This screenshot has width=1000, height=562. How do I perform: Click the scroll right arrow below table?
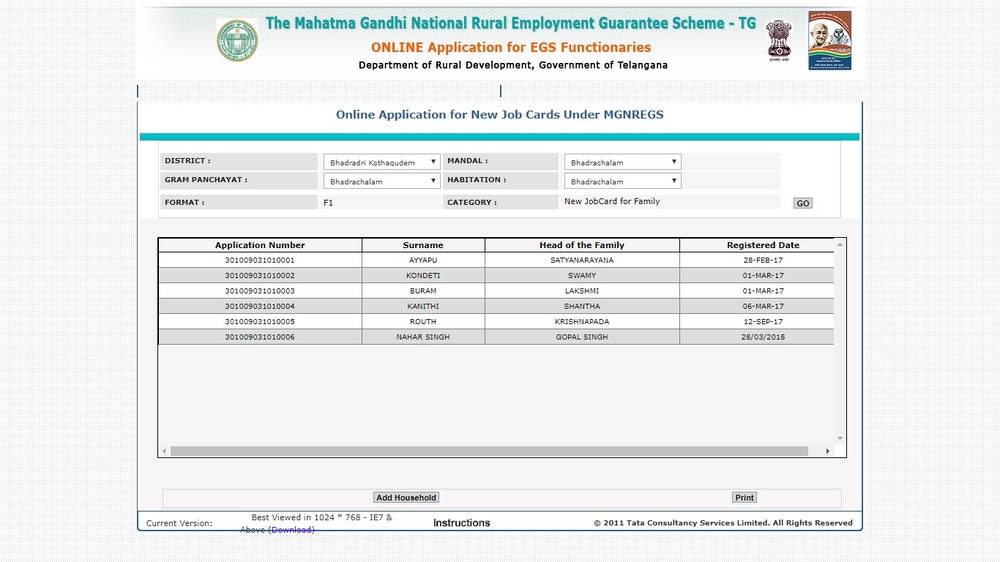pos(827,451)
